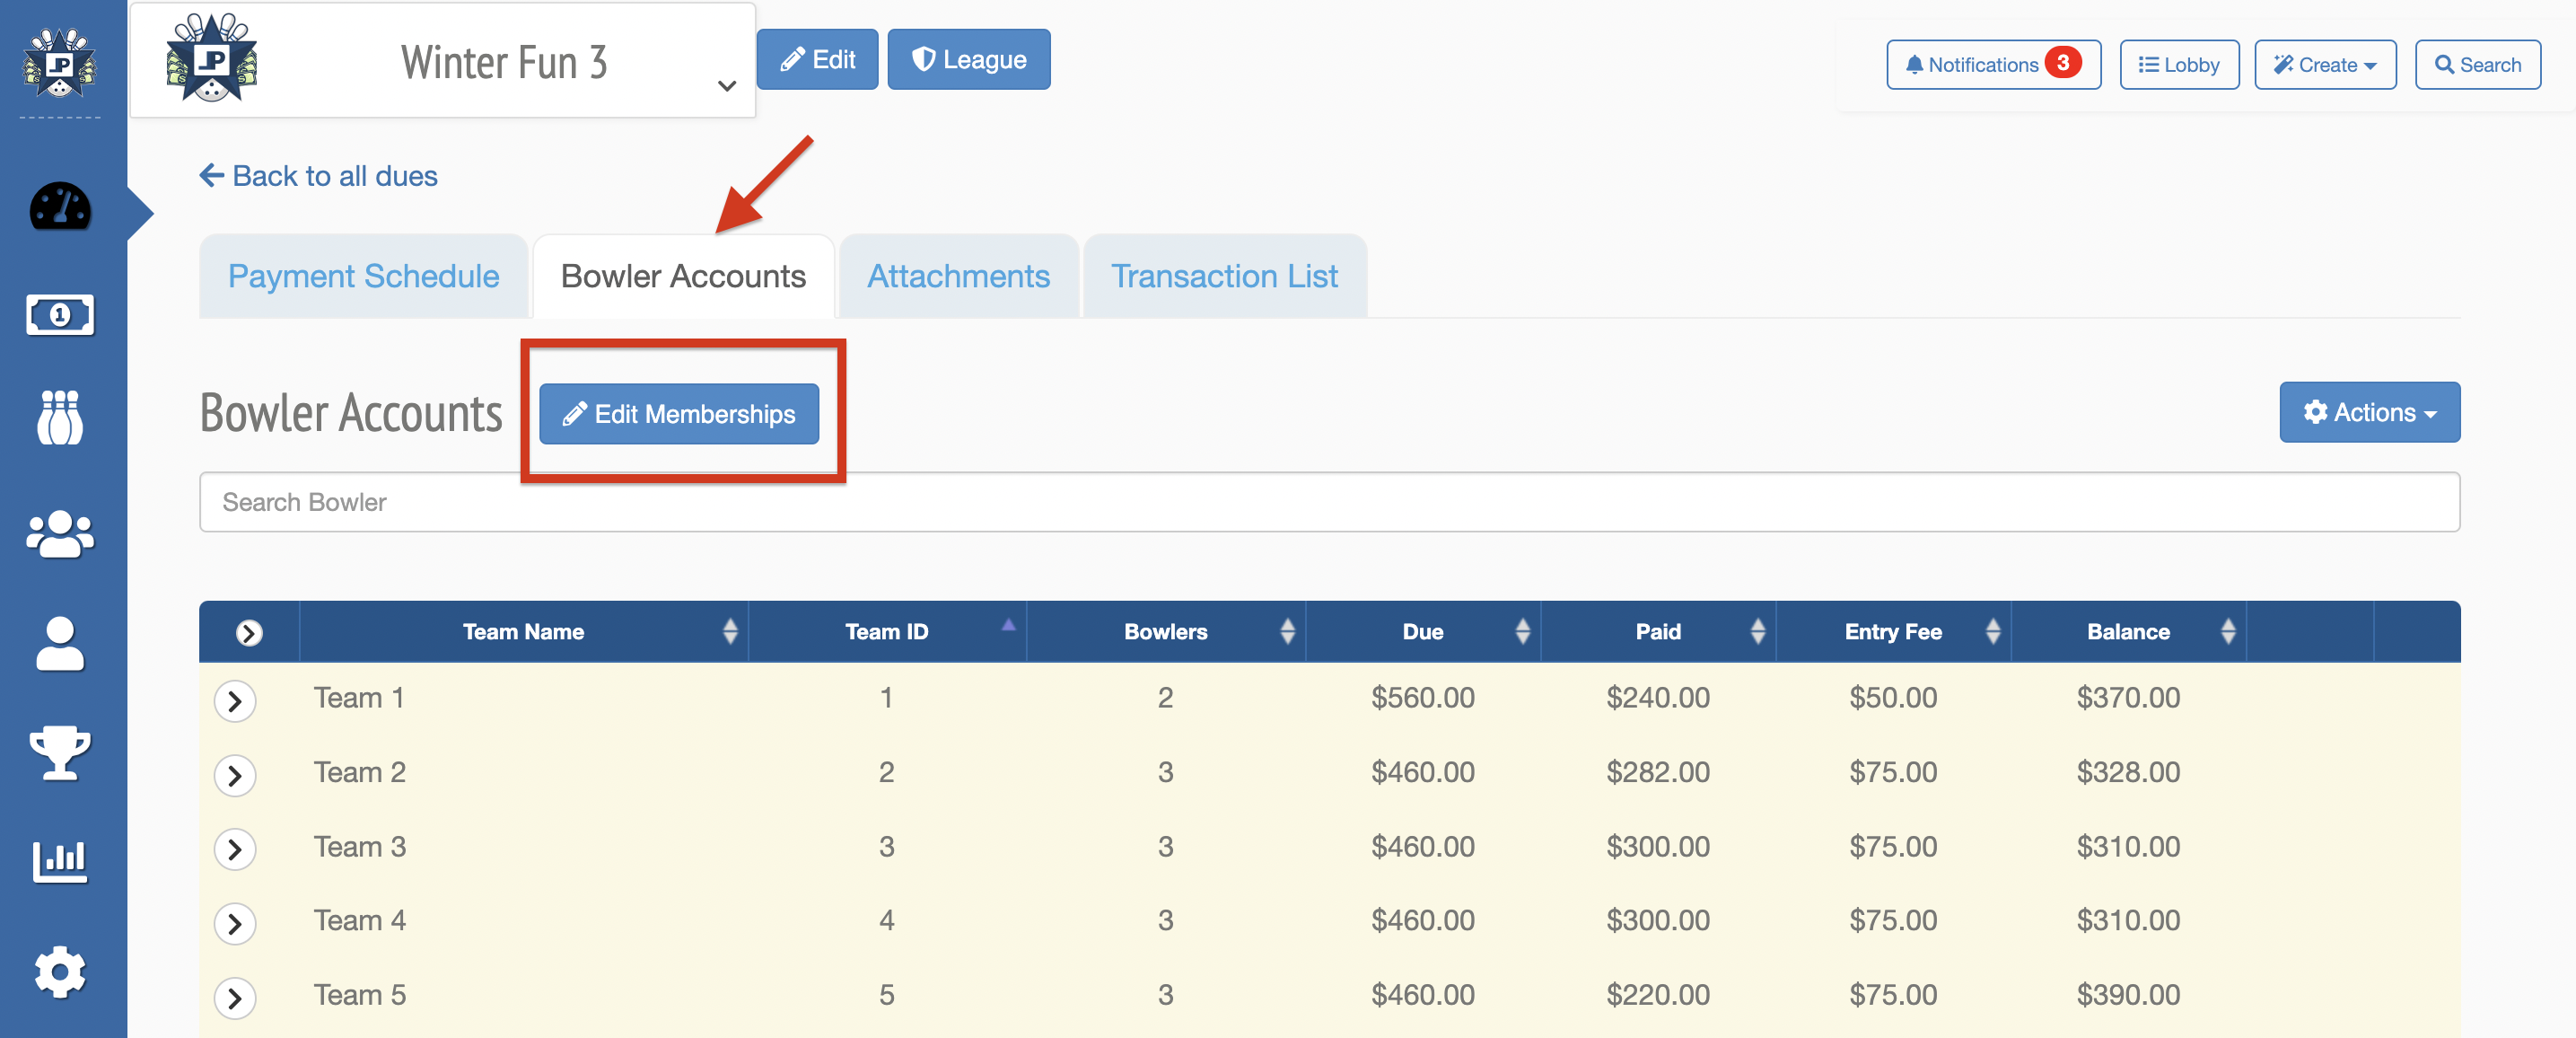Sort table by Balance column

pyautogui.click(x=2127, y=632)
